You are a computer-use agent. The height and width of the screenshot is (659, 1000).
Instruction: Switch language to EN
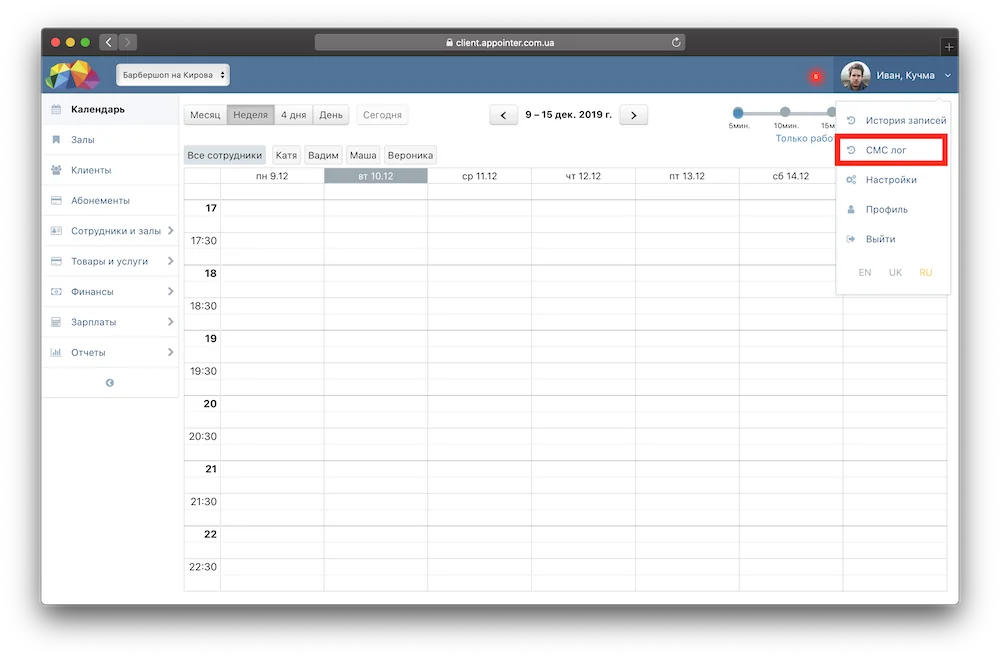[865, 272]
